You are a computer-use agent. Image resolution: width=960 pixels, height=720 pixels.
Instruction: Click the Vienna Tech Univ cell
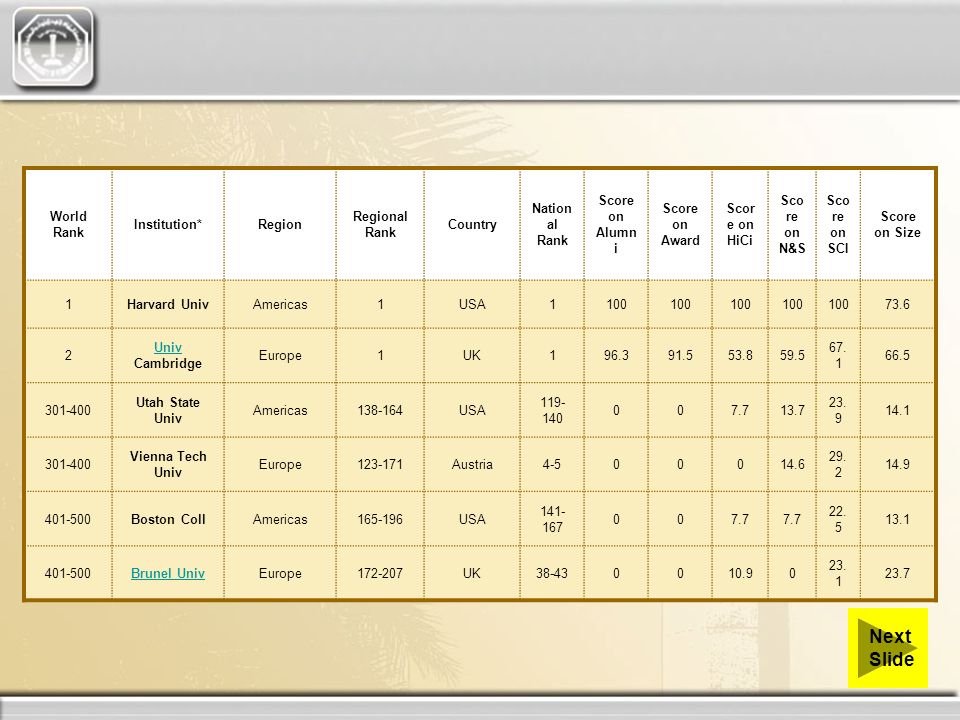click(x=168, y=464)
